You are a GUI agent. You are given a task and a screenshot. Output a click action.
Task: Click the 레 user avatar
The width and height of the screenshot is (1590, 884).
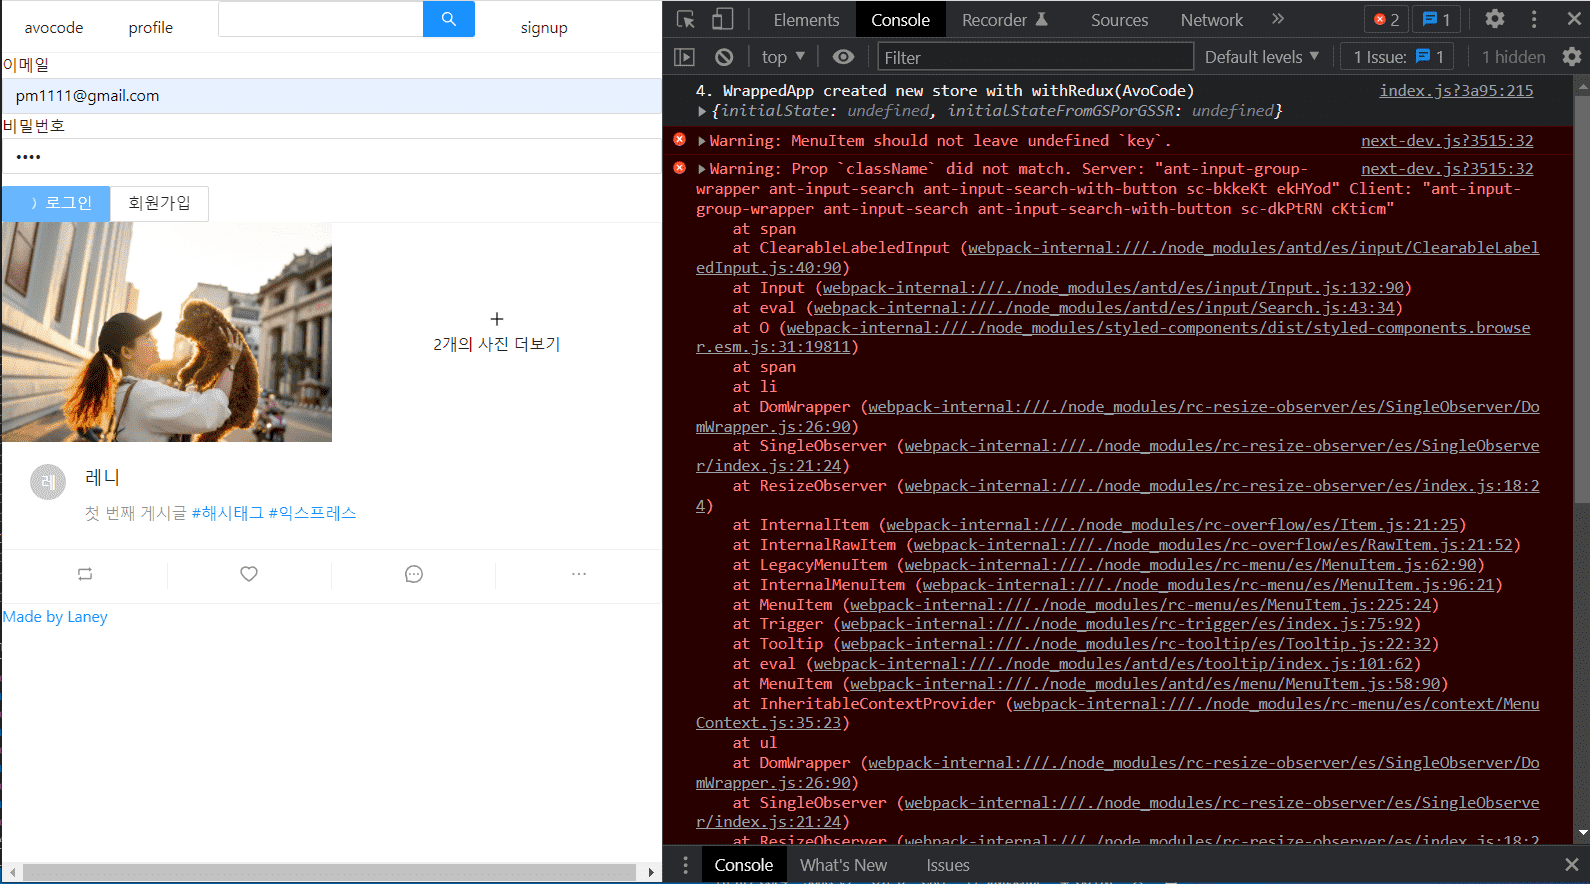pyautogui.click(x=48, y=482)
